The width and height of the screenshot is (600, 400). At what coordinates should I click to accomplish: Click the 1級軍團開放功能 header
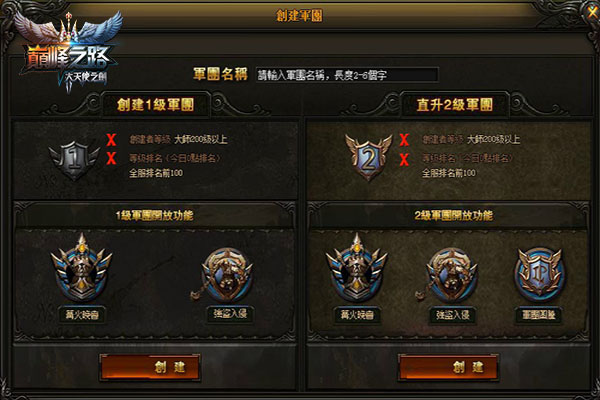pyautogui.click(x=155, y=215)
